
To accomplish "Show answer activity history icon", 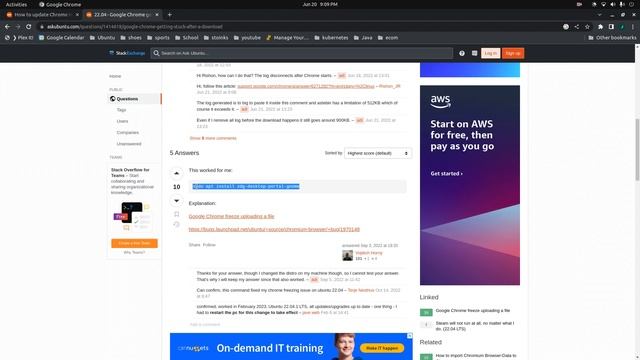I will click(176, 224).
